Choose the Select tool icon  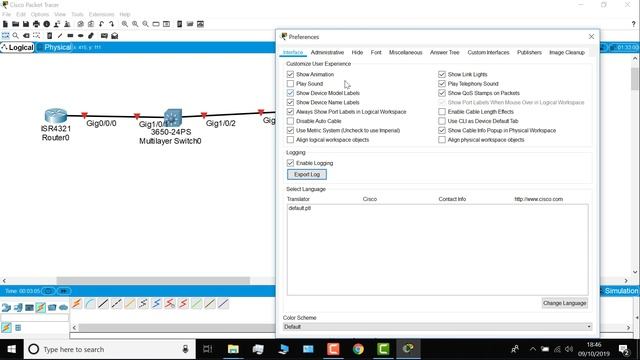pos(5,36)
